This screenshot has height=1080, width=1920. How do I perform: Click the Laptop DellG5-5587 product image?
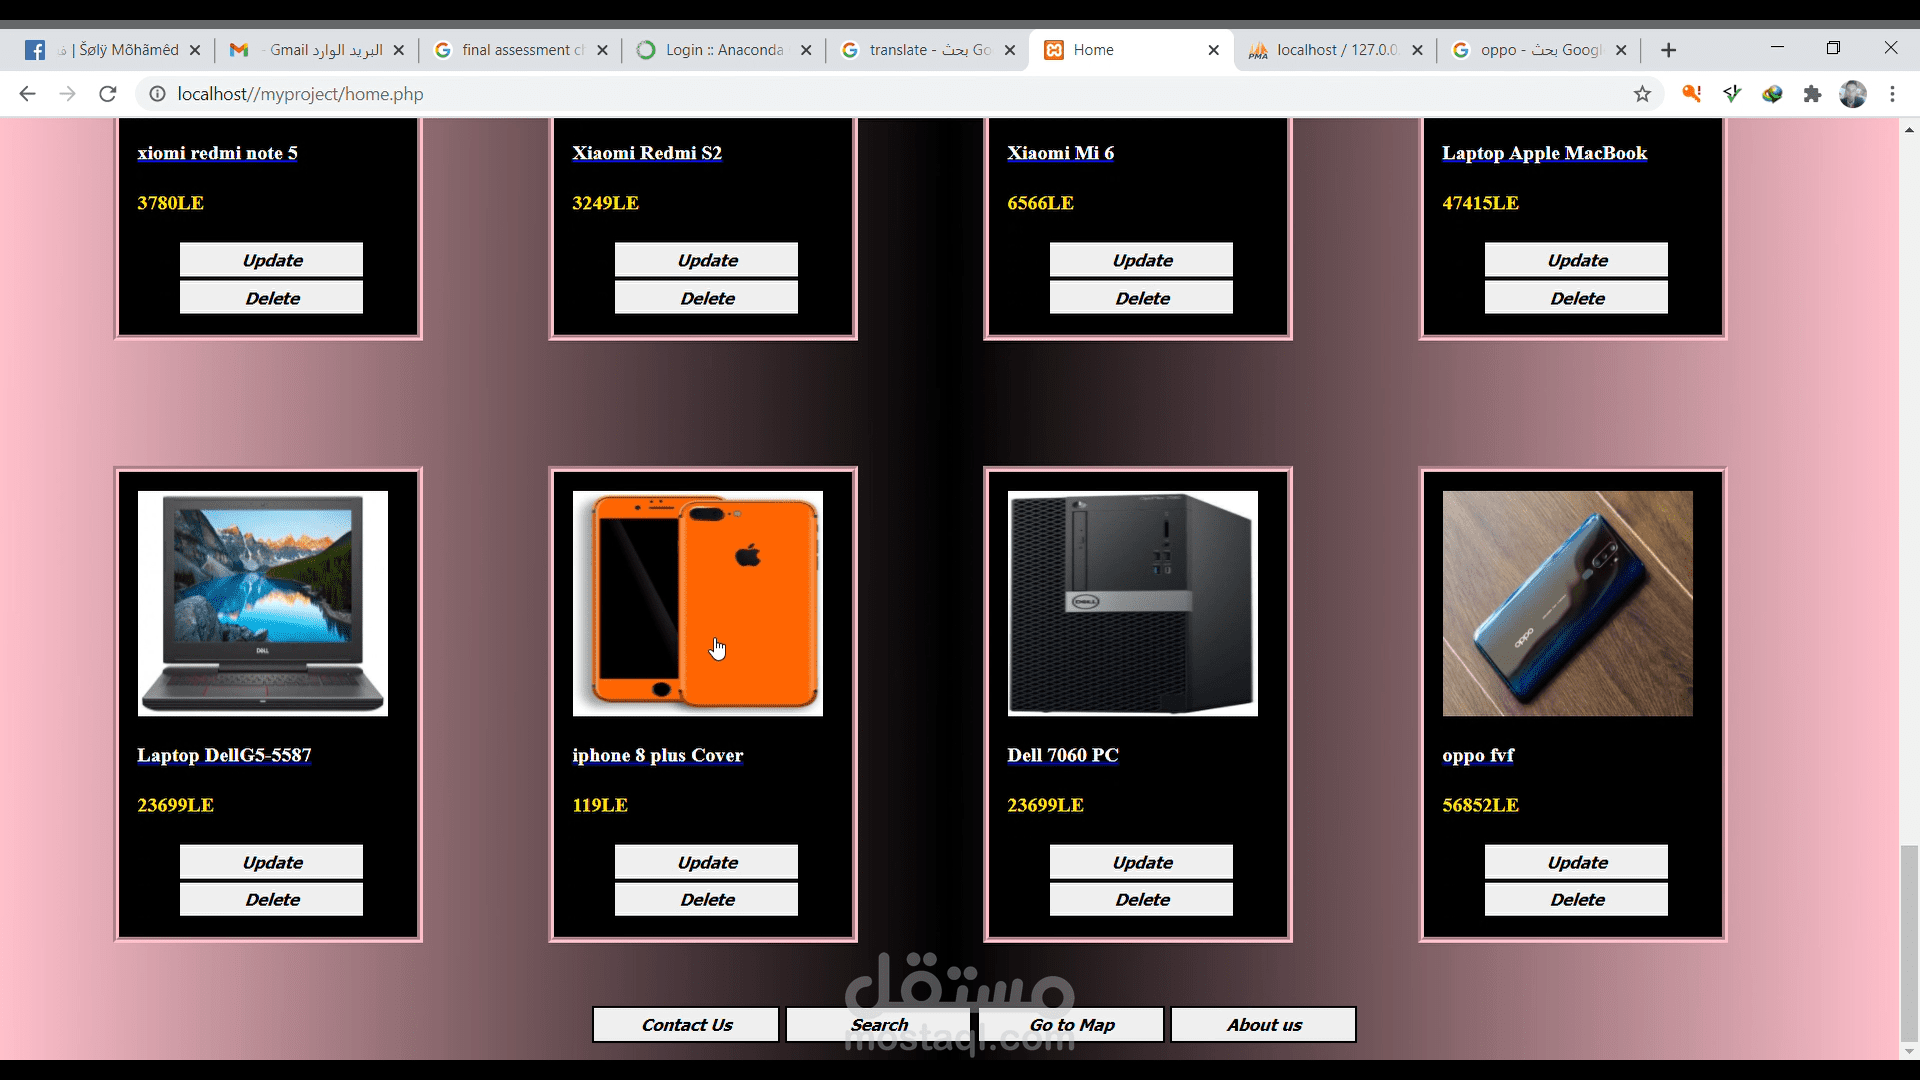tap(263, 603)
